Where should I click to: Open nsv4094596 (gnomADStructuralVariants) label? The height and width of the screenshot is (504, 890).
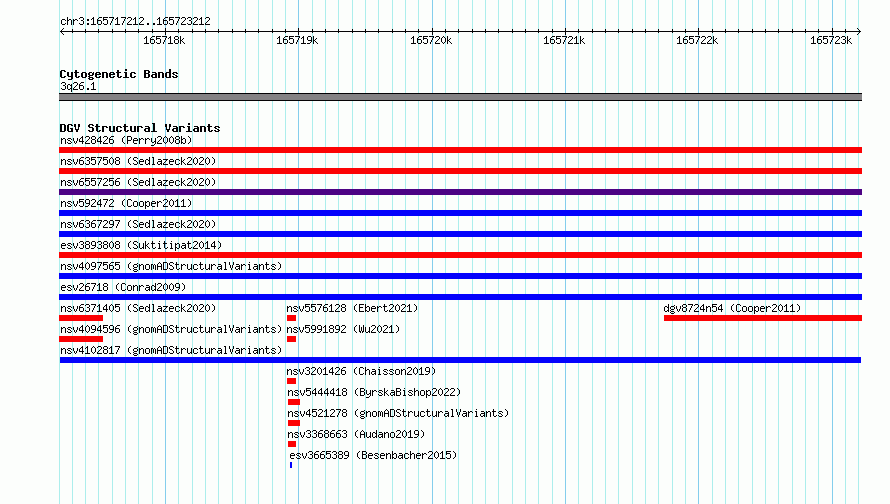(x=171, y=329)
